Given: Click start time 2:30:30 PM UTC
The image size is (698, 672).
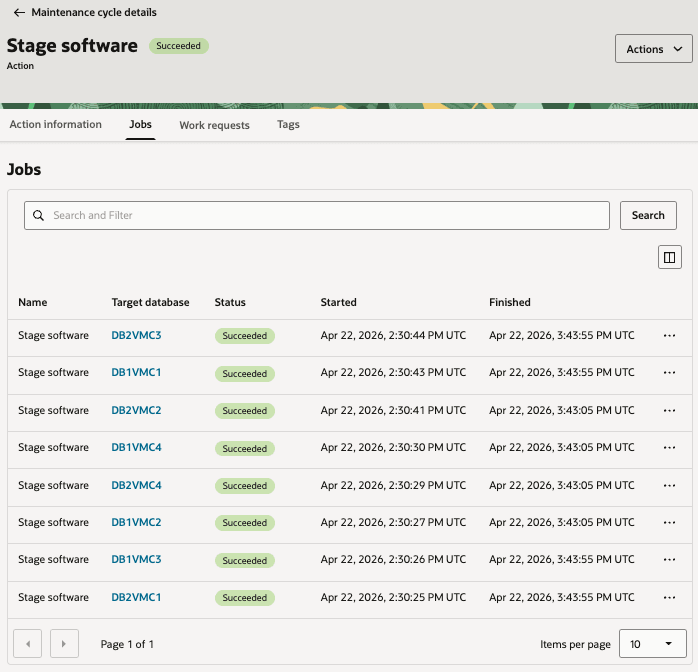Looking at the screenshot, I should [393, 447].
